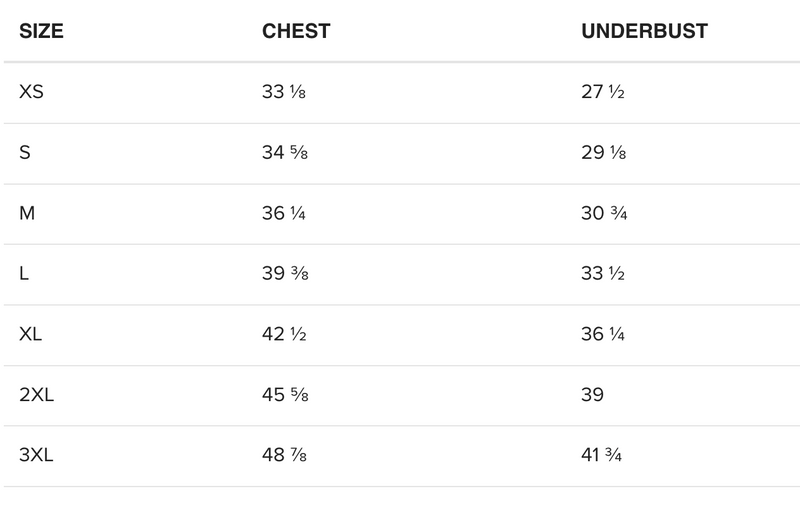
Task: Click the UNDERBUST column header
Action: (x=644, y=31)
